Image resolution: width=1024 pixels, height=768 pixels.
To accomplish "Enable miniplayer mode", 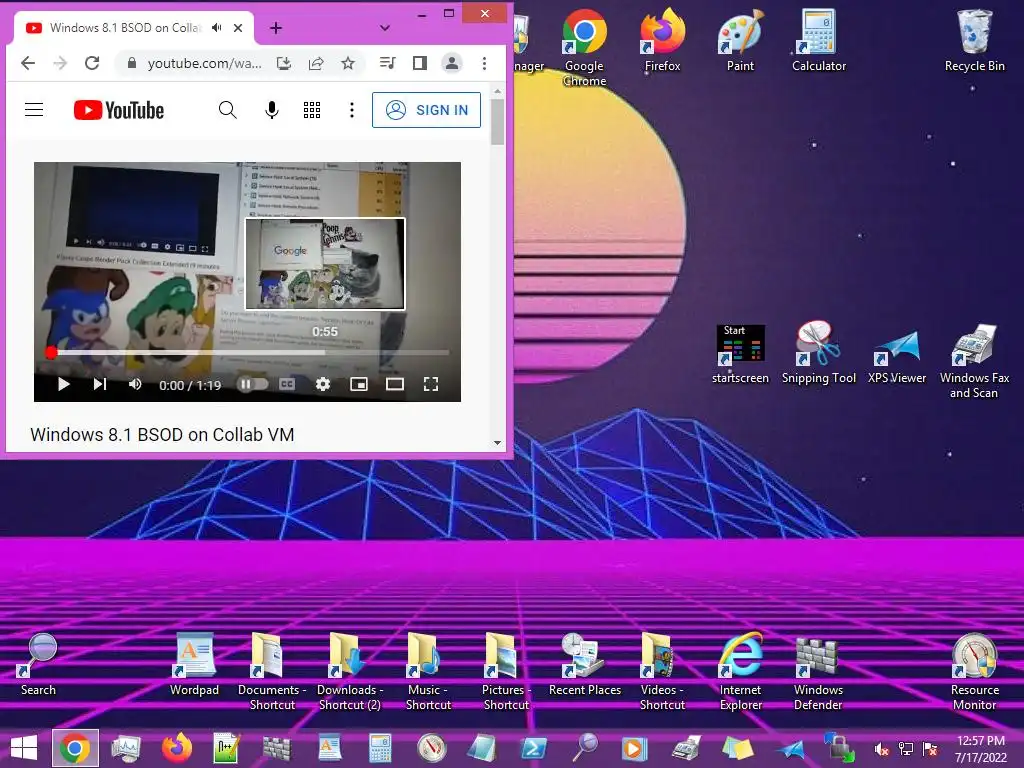I will coord(359,385).
